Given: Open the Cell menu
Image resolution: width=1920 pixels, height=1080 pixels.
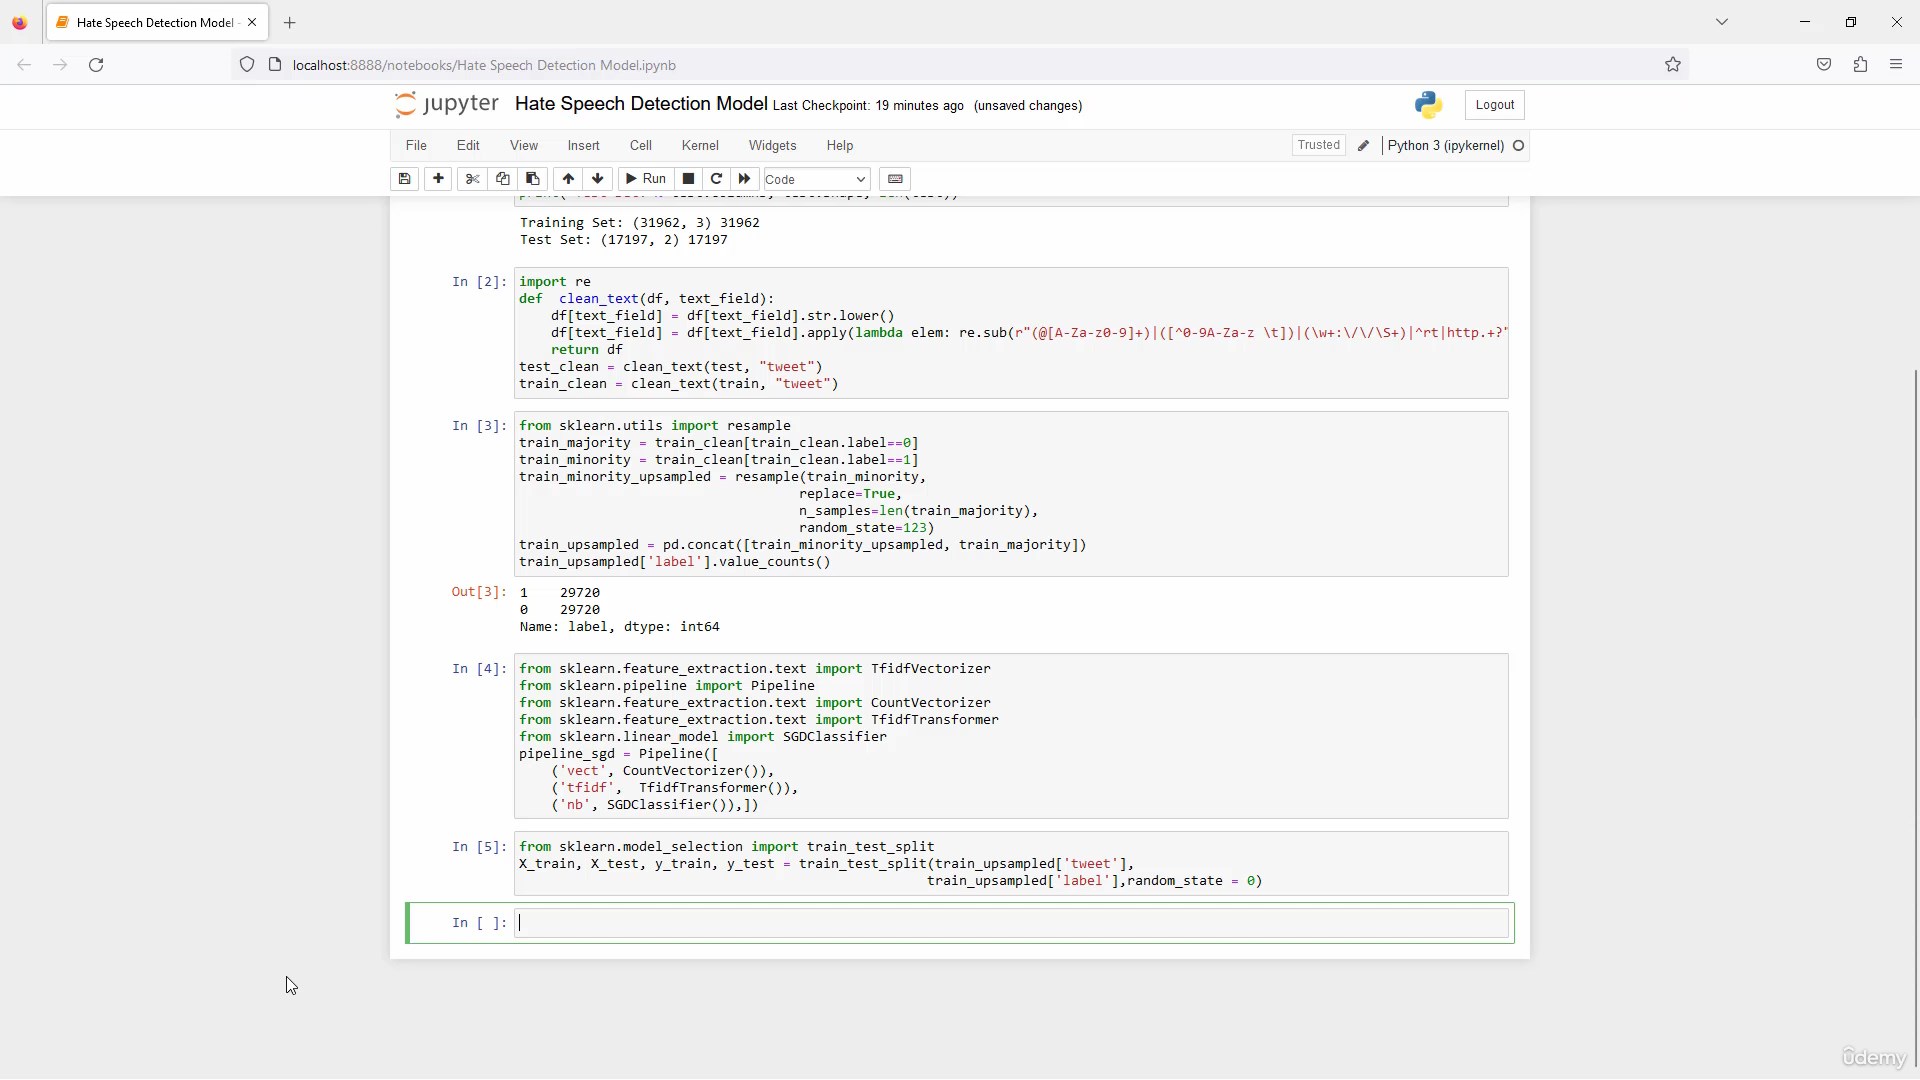Looking at the screenshot, I should pos(641,146).
